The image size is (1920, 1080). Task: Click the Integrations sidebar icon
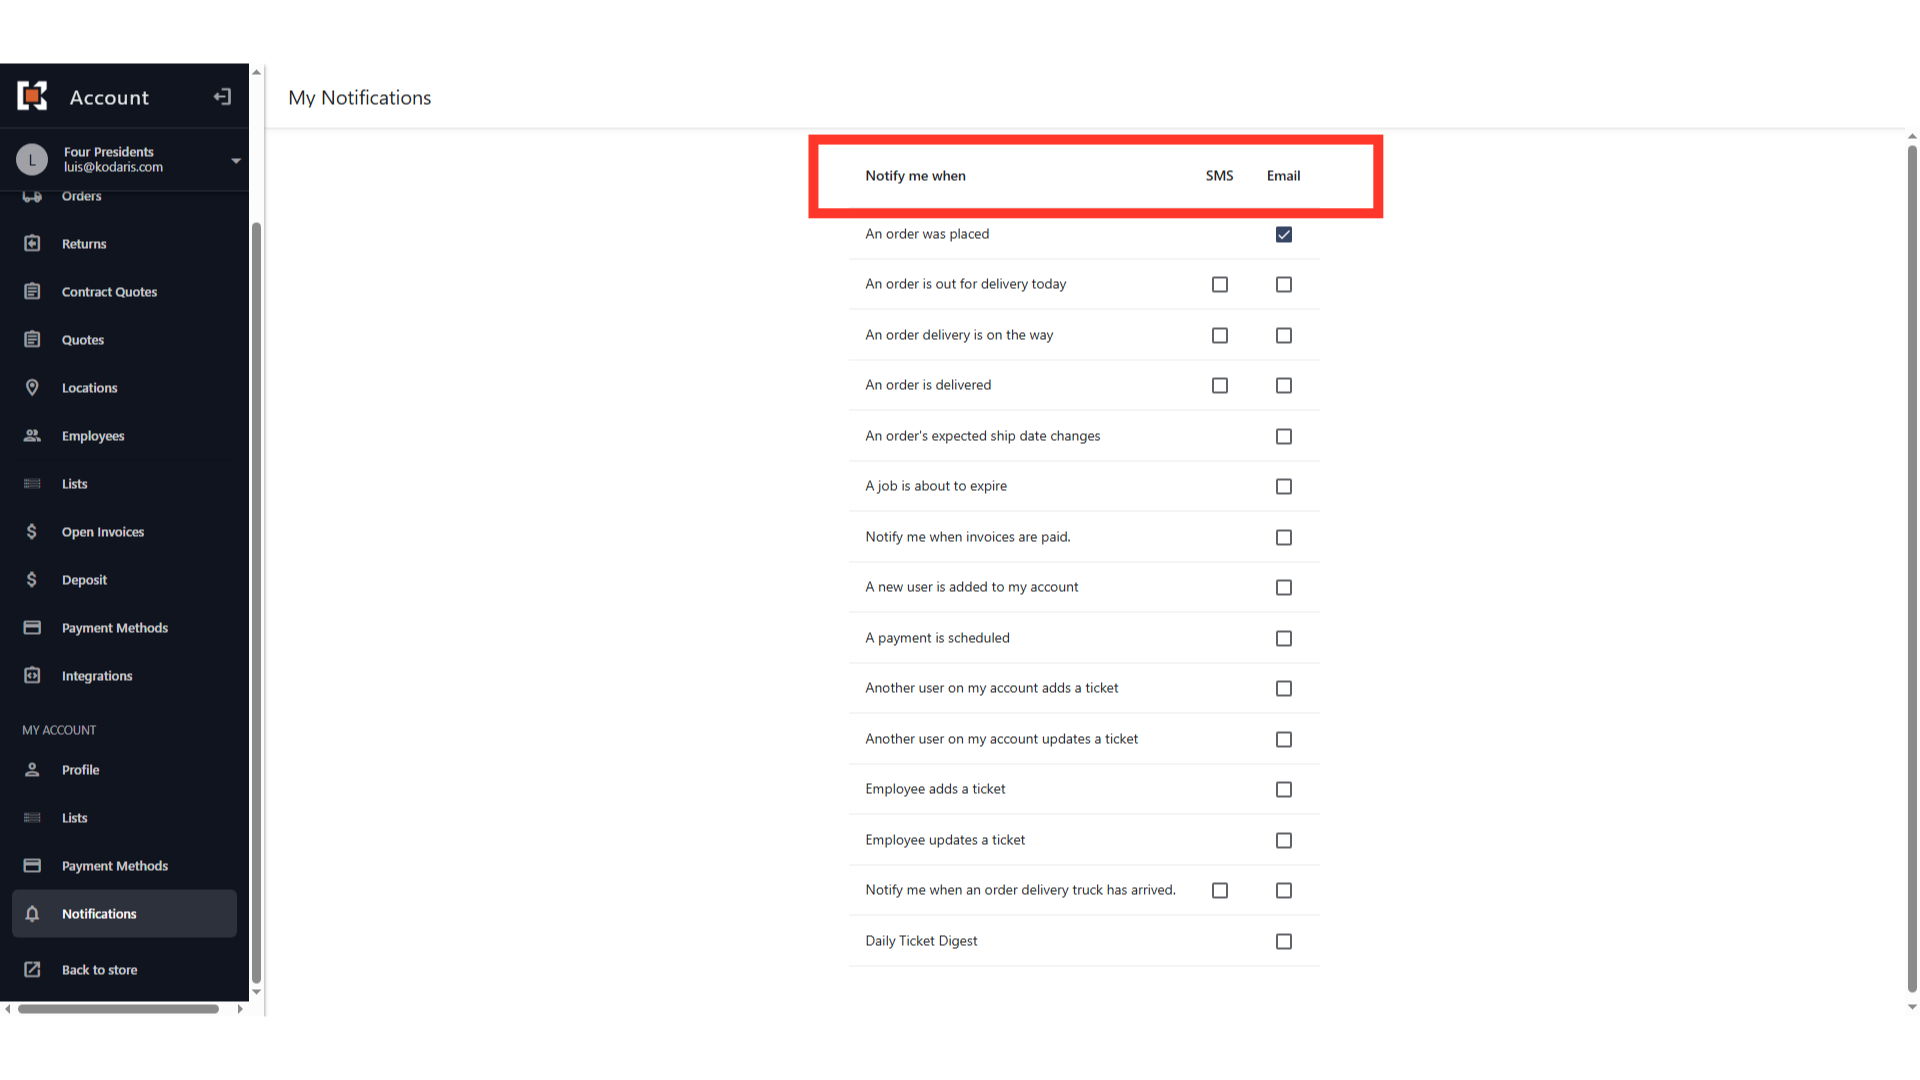[32, 676]
